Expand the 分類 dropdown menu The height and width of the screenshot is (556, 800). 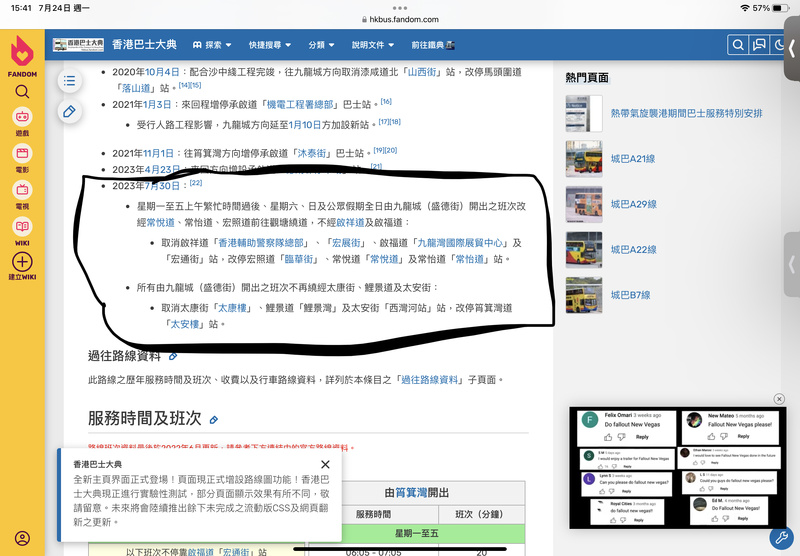click(x=321, y=45)
